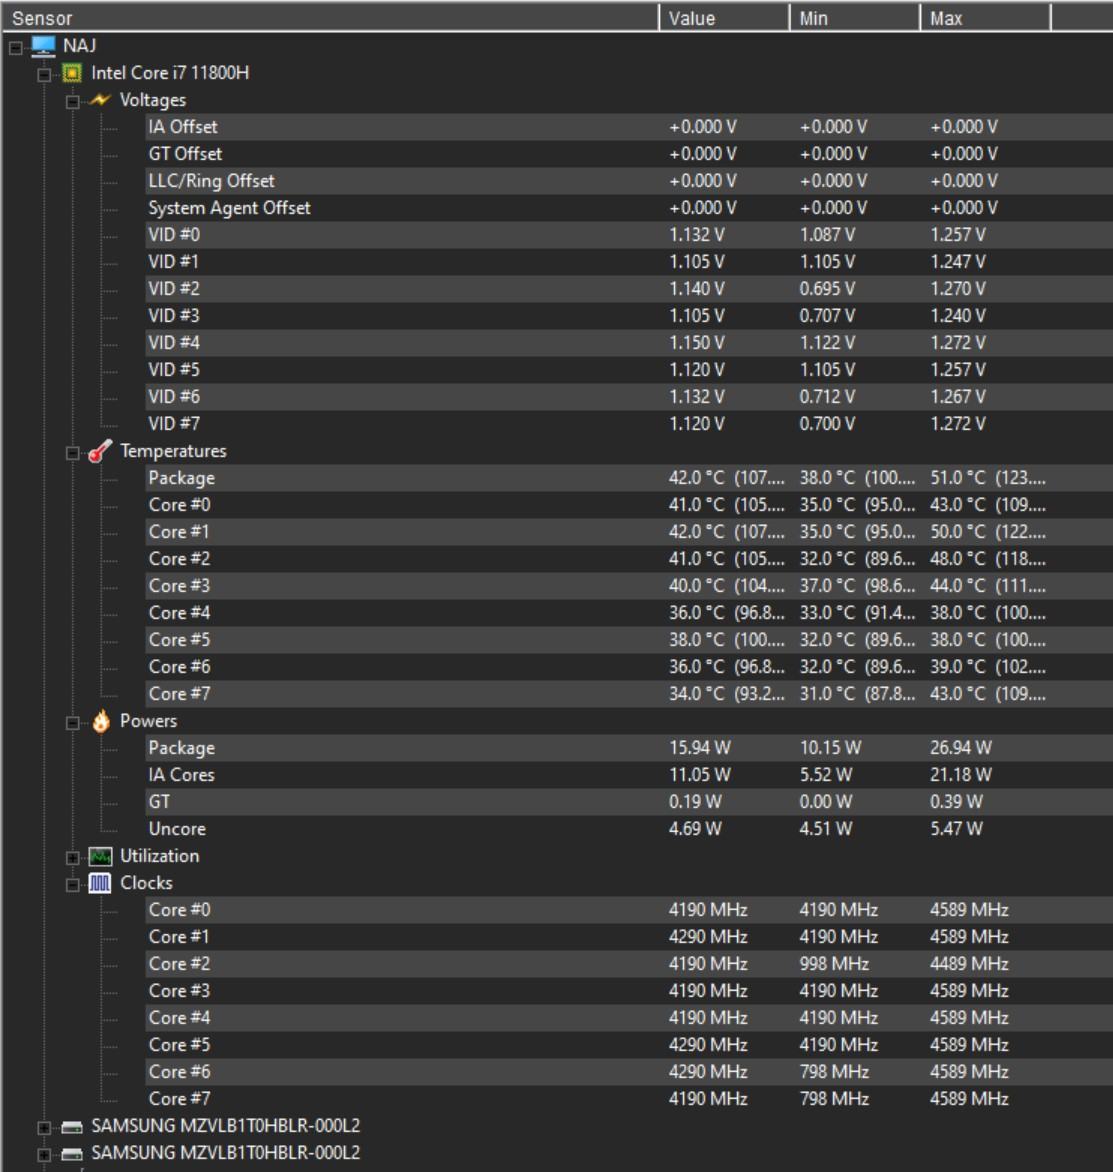Select the Powers group label
Screen dimensions: 1113x1172
pyautogui.click(x=149, y=721)
